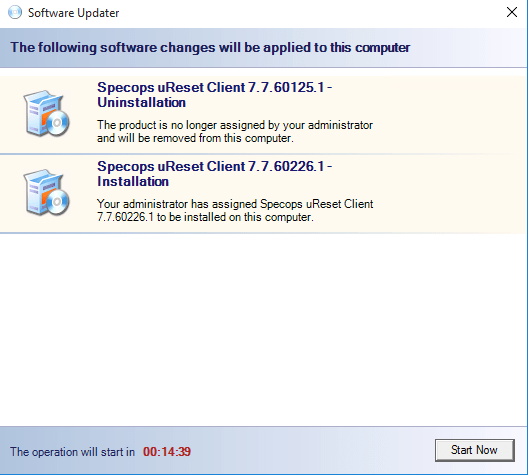Click the 'no longer assigned by your administrator' description
This screenshot has height=475, width=528.
235,125
